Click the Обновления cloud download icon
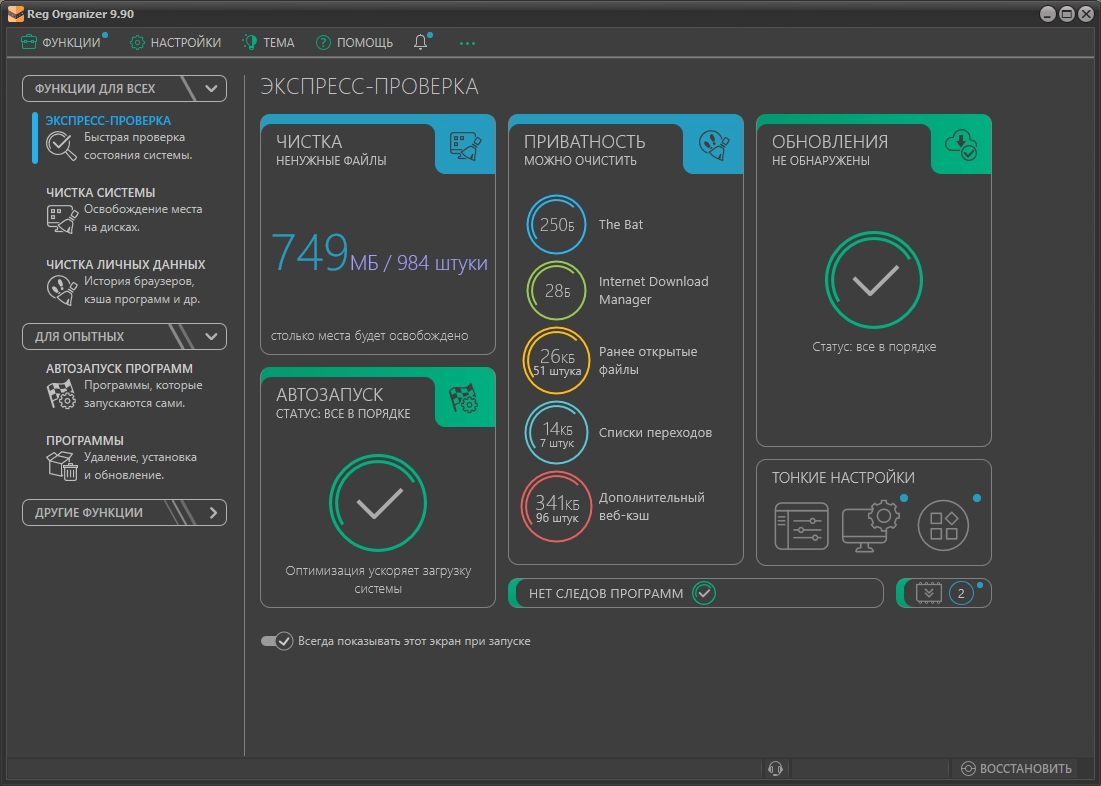Image resolution: width=1101 pixels, height=786 pixels. 961,146
